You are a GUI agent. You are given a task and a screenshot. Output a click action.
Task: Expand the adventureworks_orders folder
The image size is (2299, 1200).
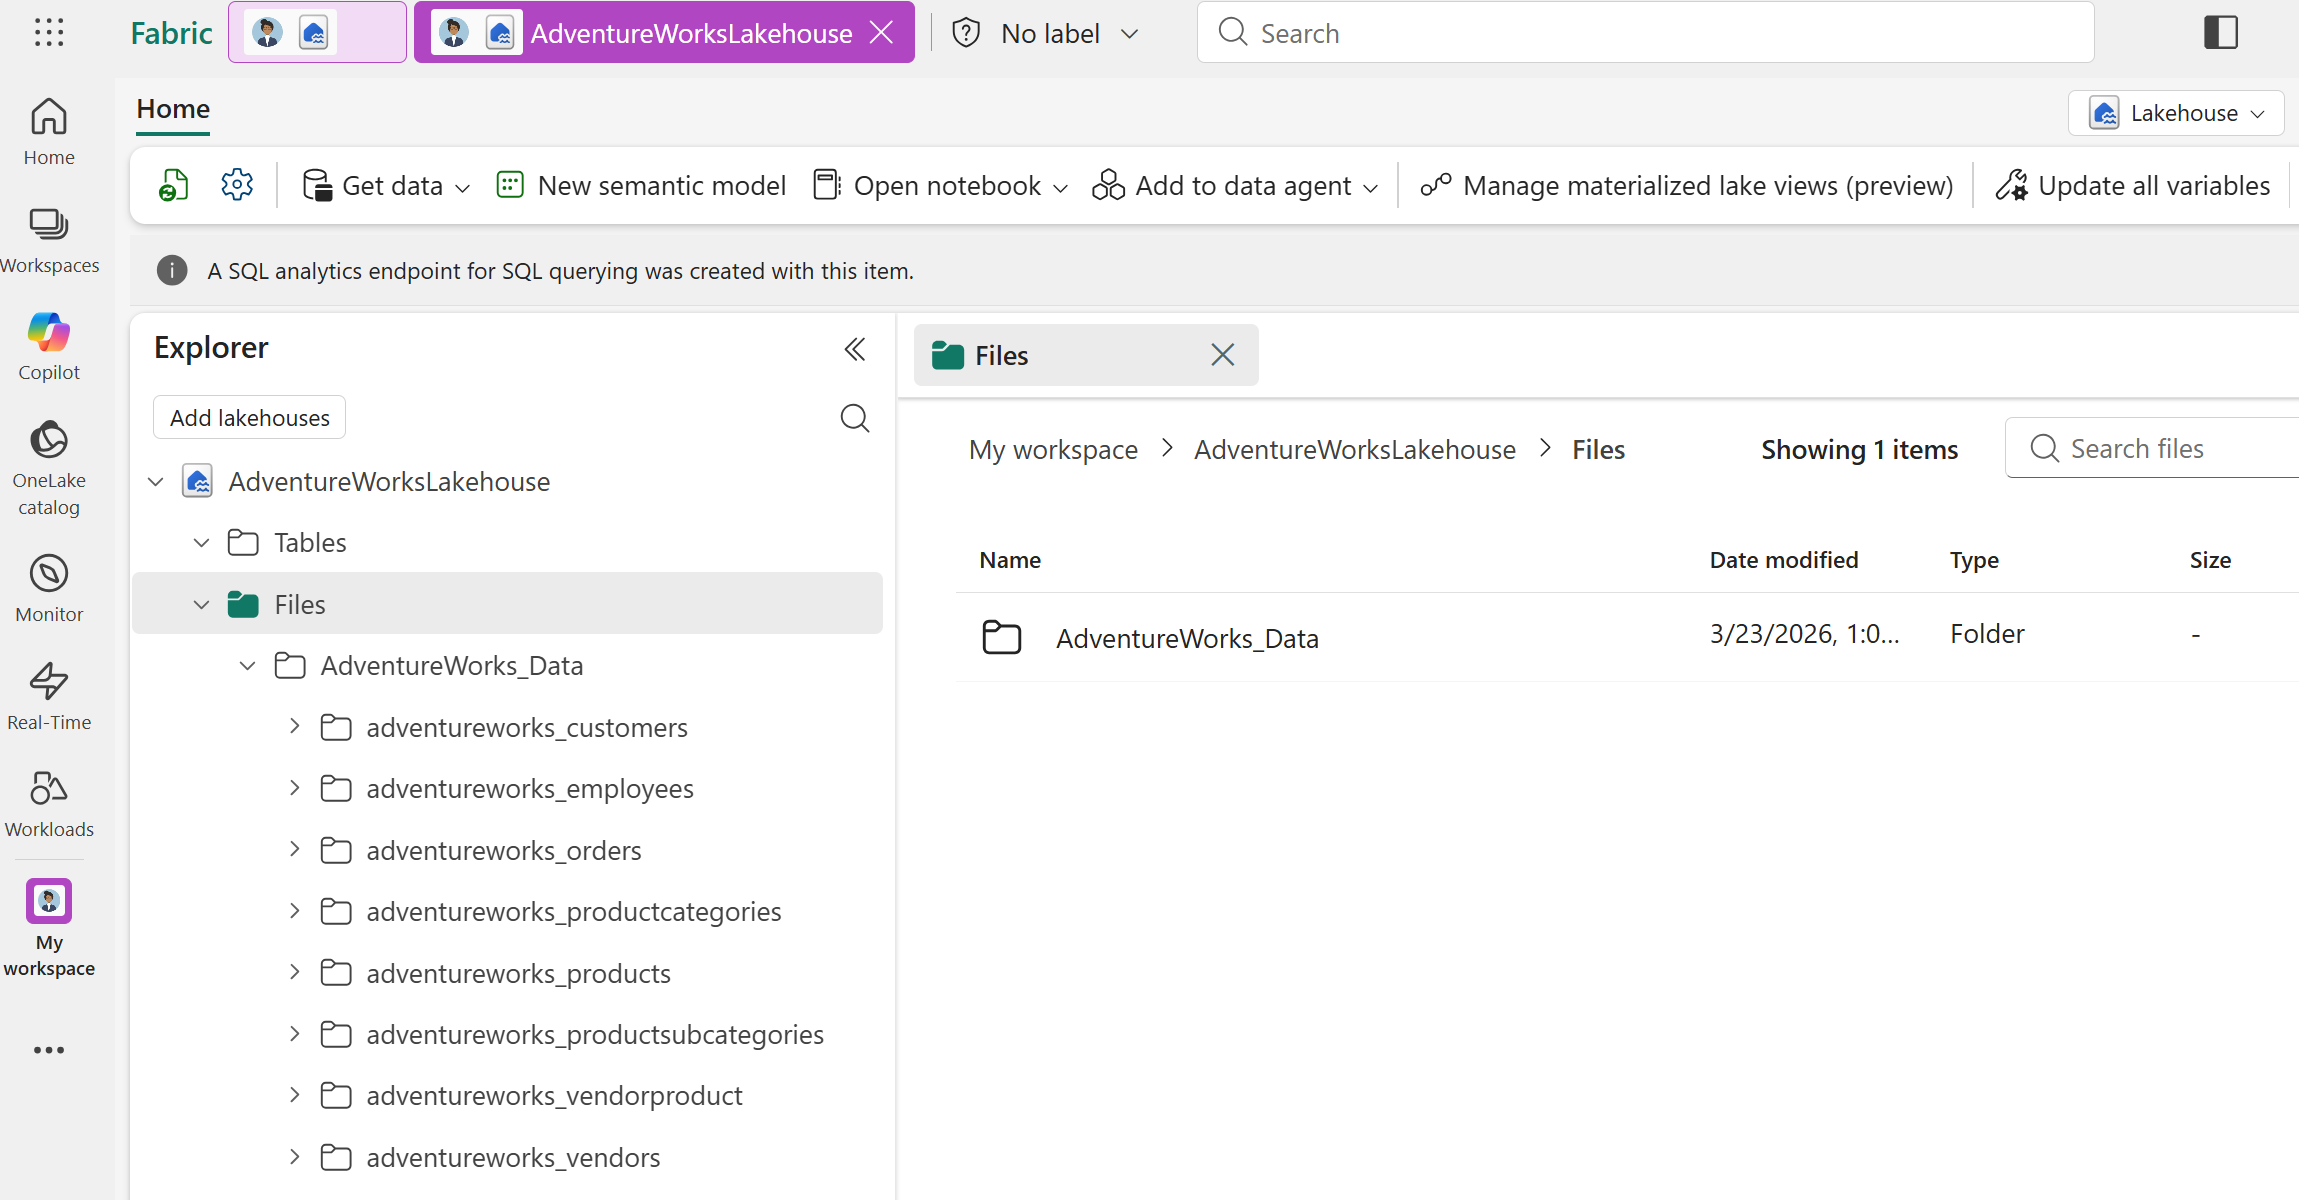tap(294, 850)
